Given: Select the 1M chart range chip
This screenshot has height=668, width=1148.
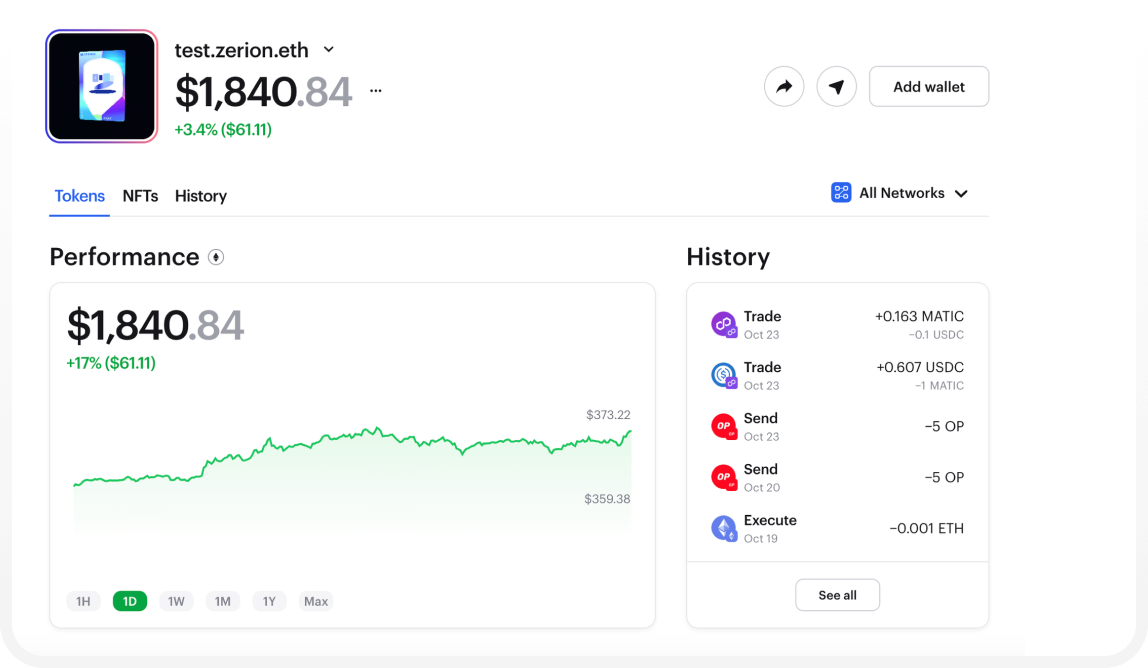Looking at the screenshot, I should tap(223, 601).
